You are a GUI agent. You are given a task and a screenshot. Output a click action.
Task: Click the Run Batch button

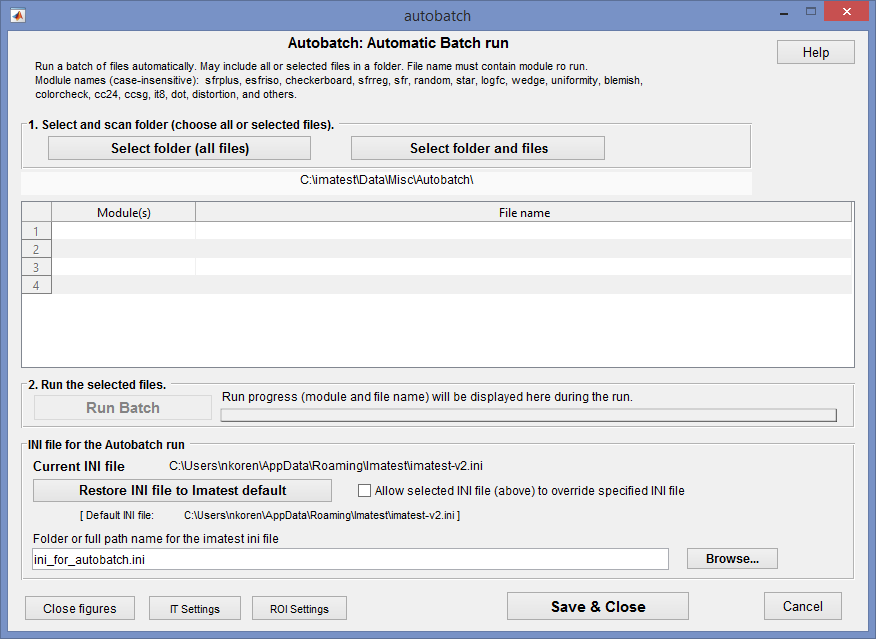123,408
